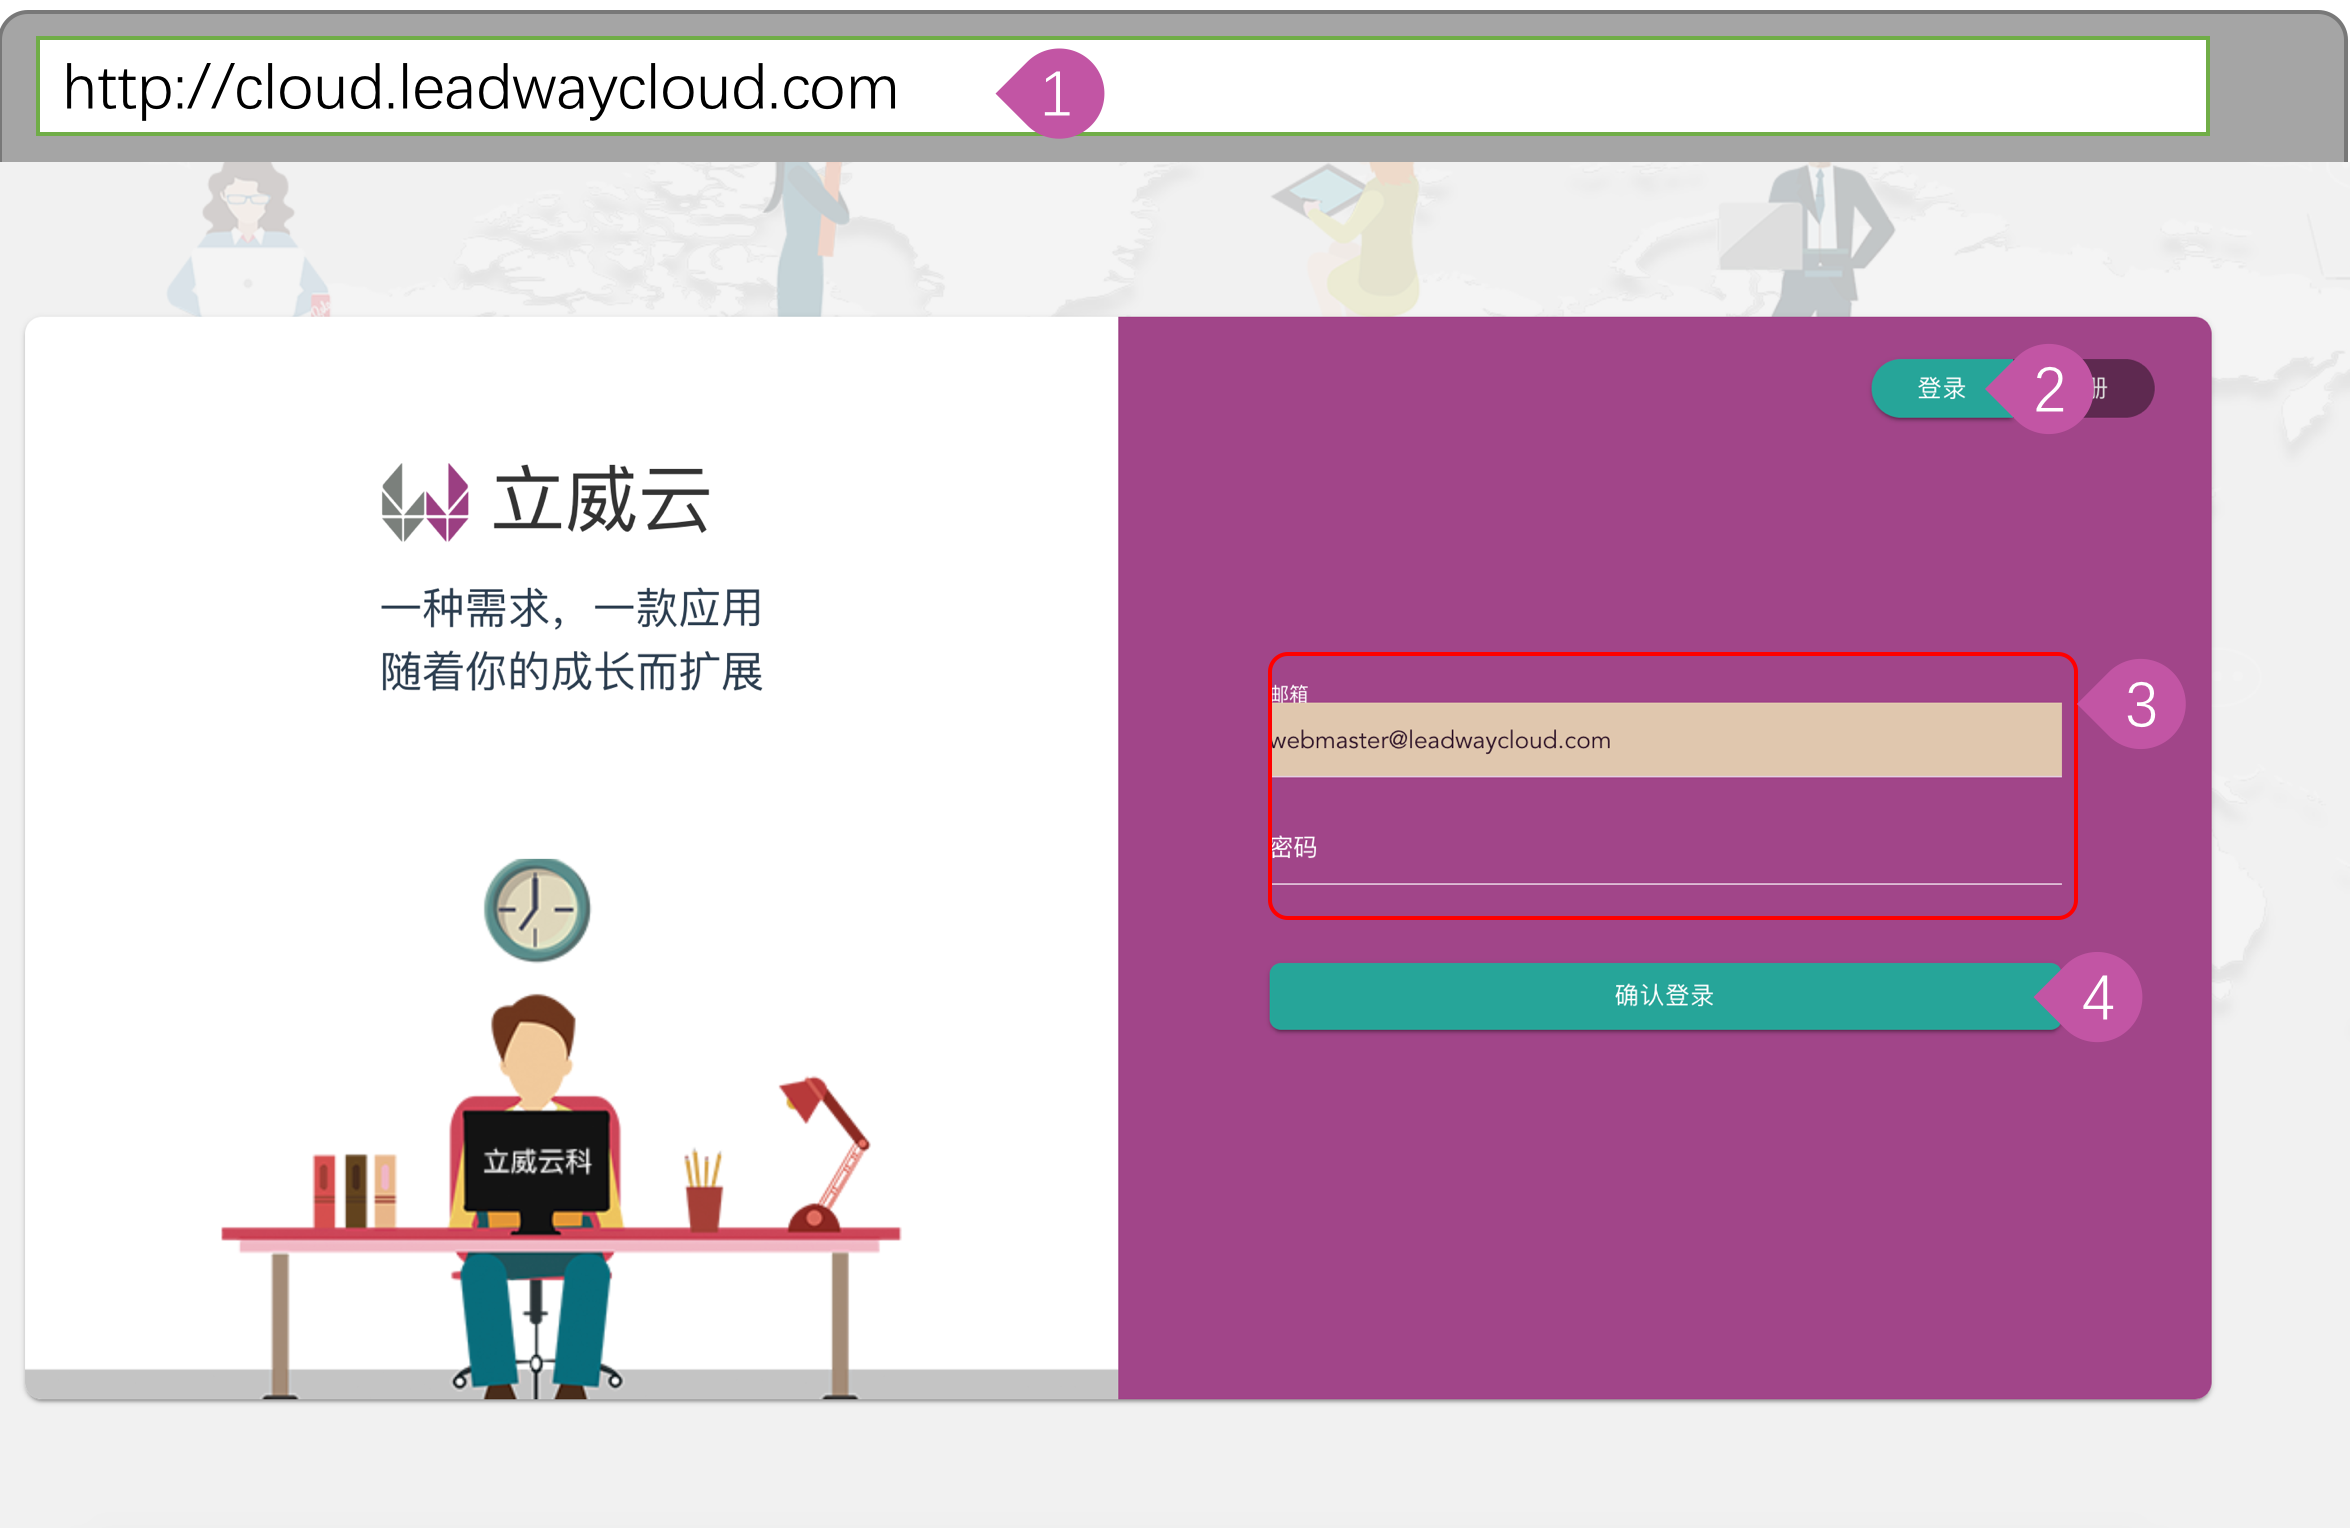The width and height of the screenshot is (2352, 1532).
Task: Select the 登录 login tab
Action: (x=1942, y=388)
